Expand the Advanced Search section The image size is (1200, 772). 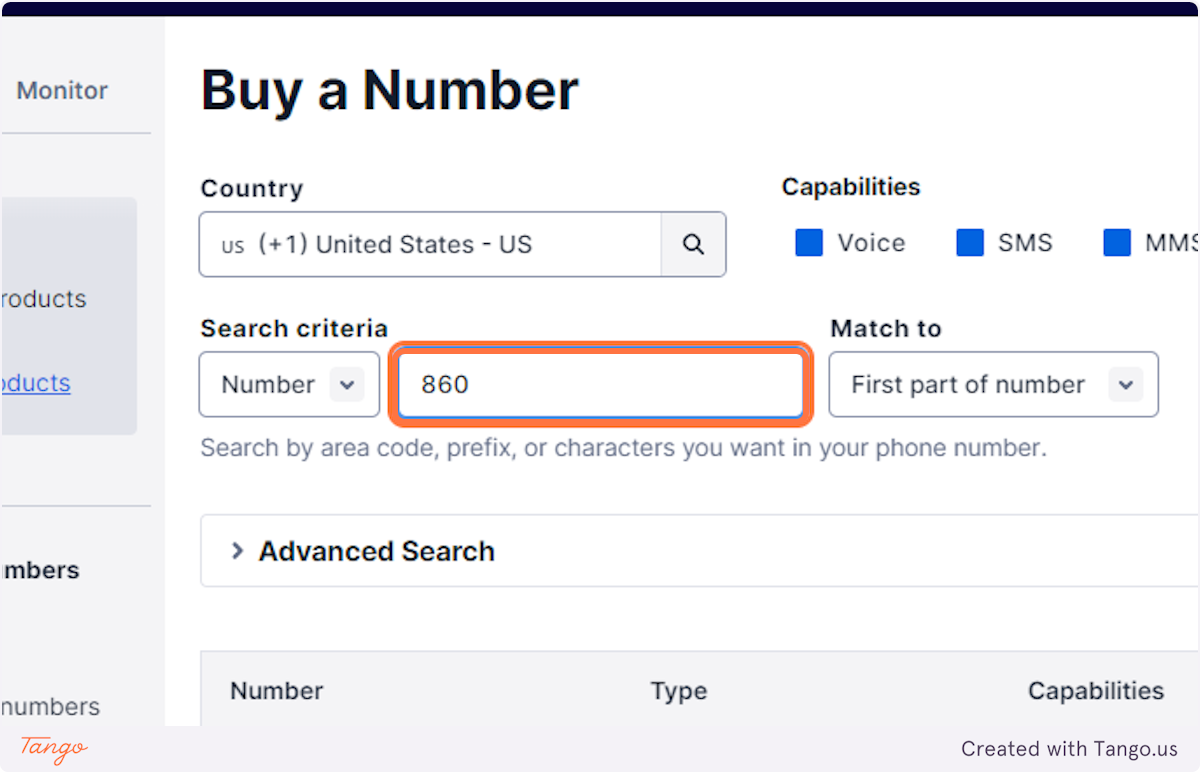pos(376,551)
